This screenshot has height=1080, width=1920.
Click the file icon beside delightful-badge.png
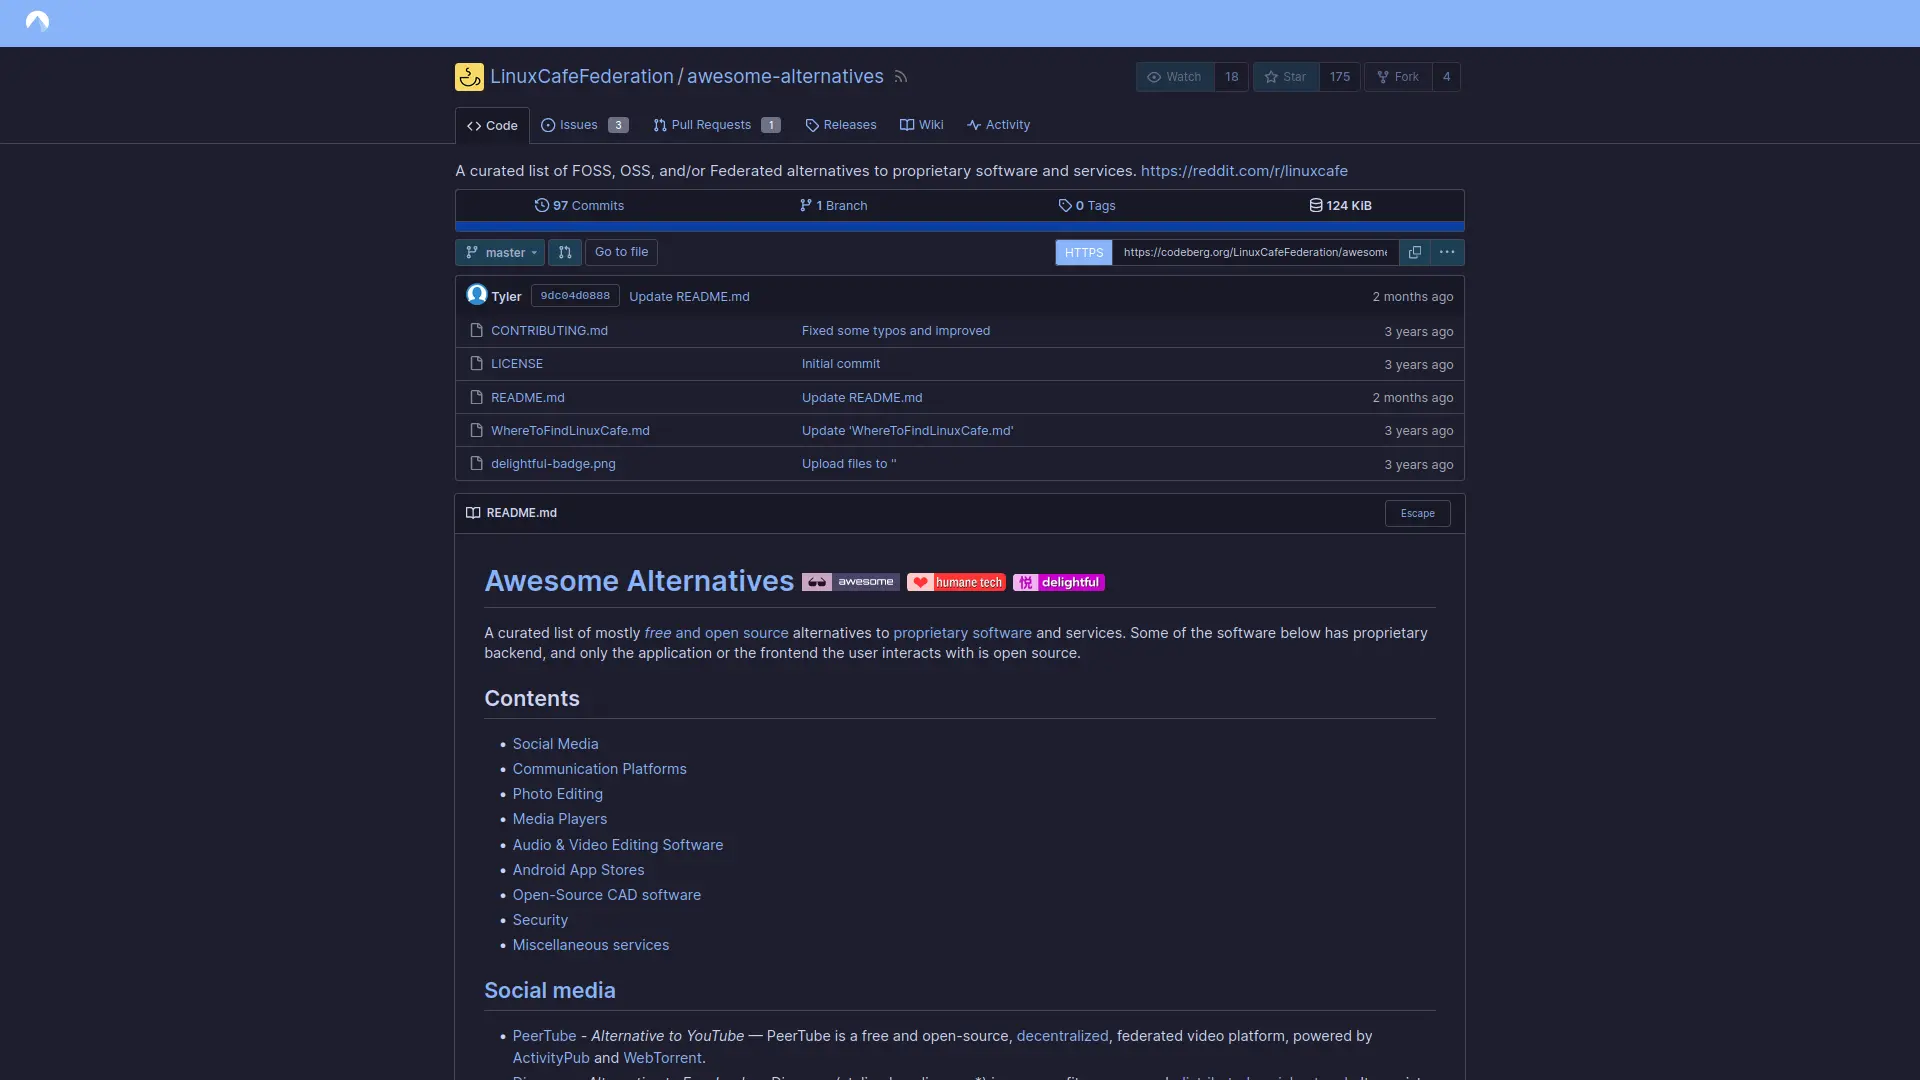(x=477, y=463)
